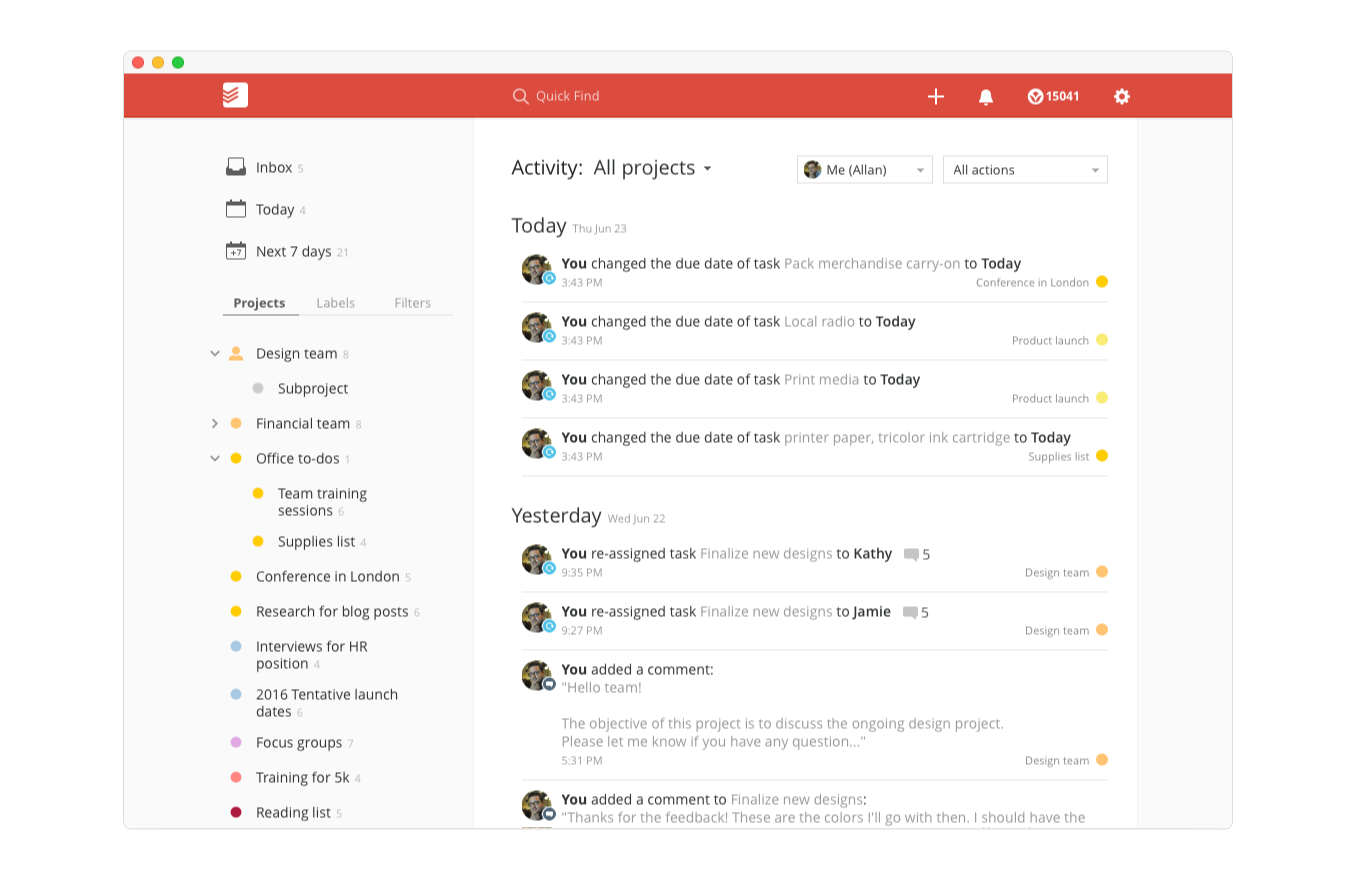
Task: Click the Todoist logo icon
Action: point(235,96)
